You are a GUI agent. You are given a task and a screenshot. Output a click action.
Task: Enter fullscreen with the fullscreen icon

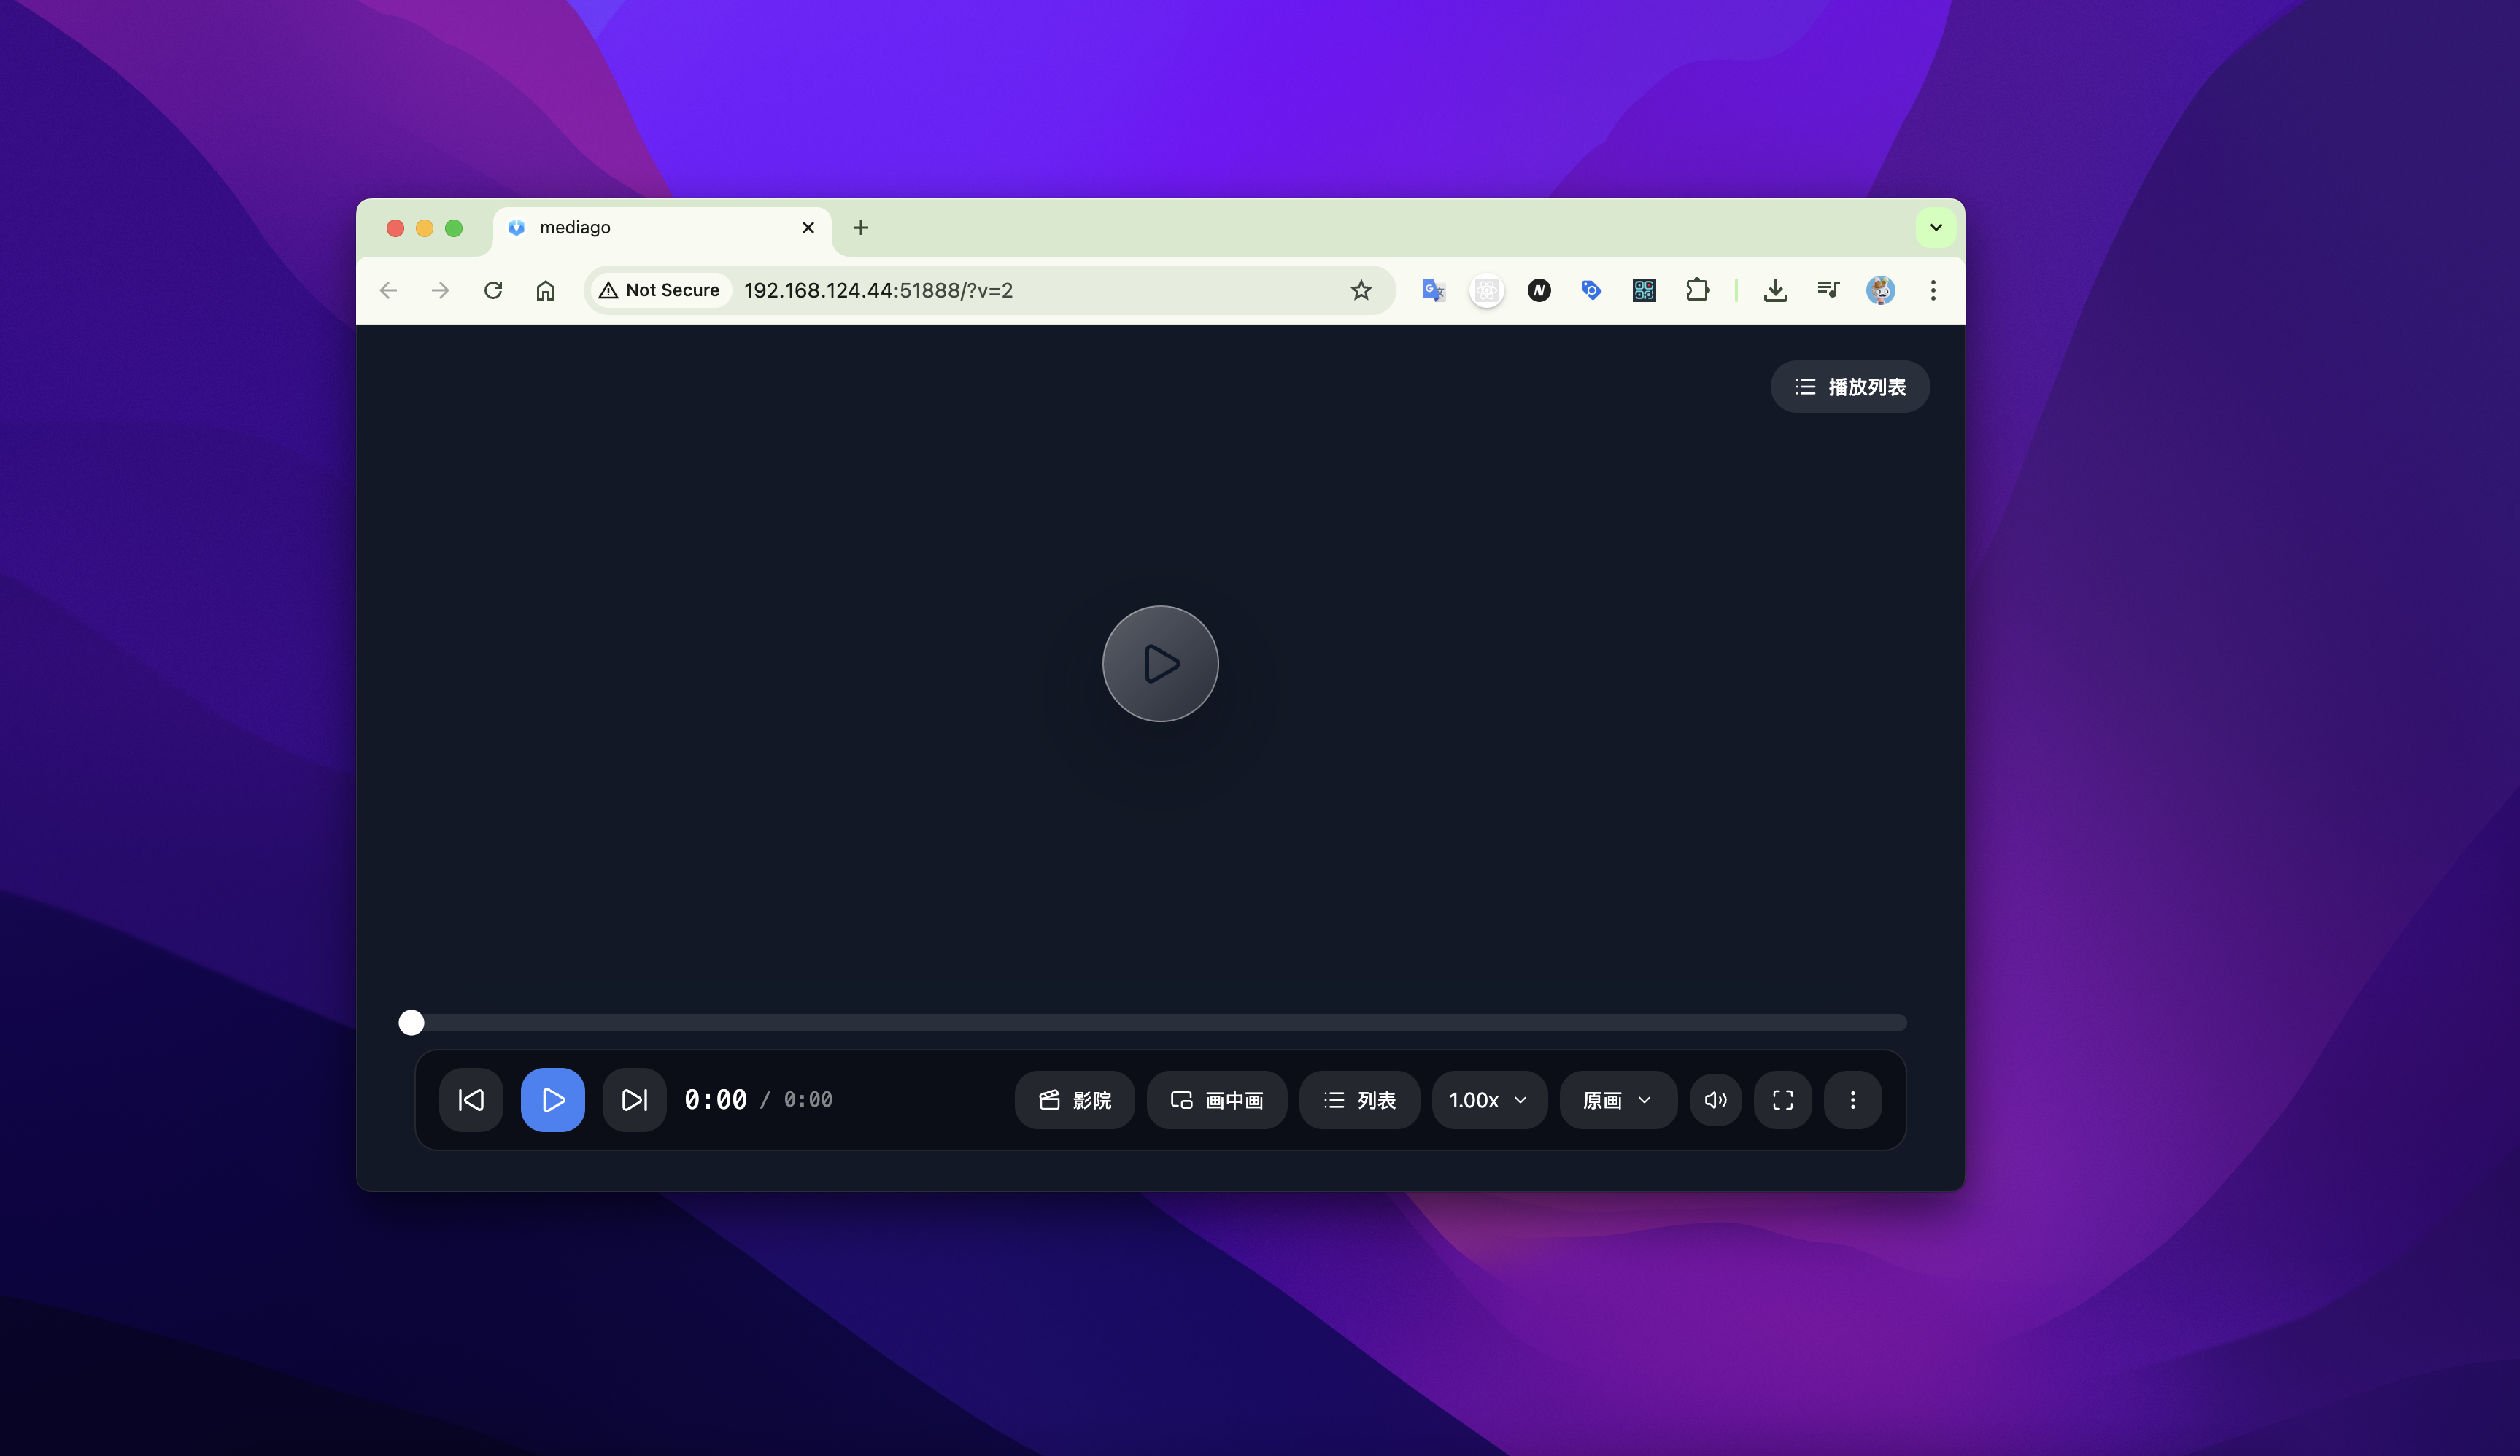pos(1783,1099)
